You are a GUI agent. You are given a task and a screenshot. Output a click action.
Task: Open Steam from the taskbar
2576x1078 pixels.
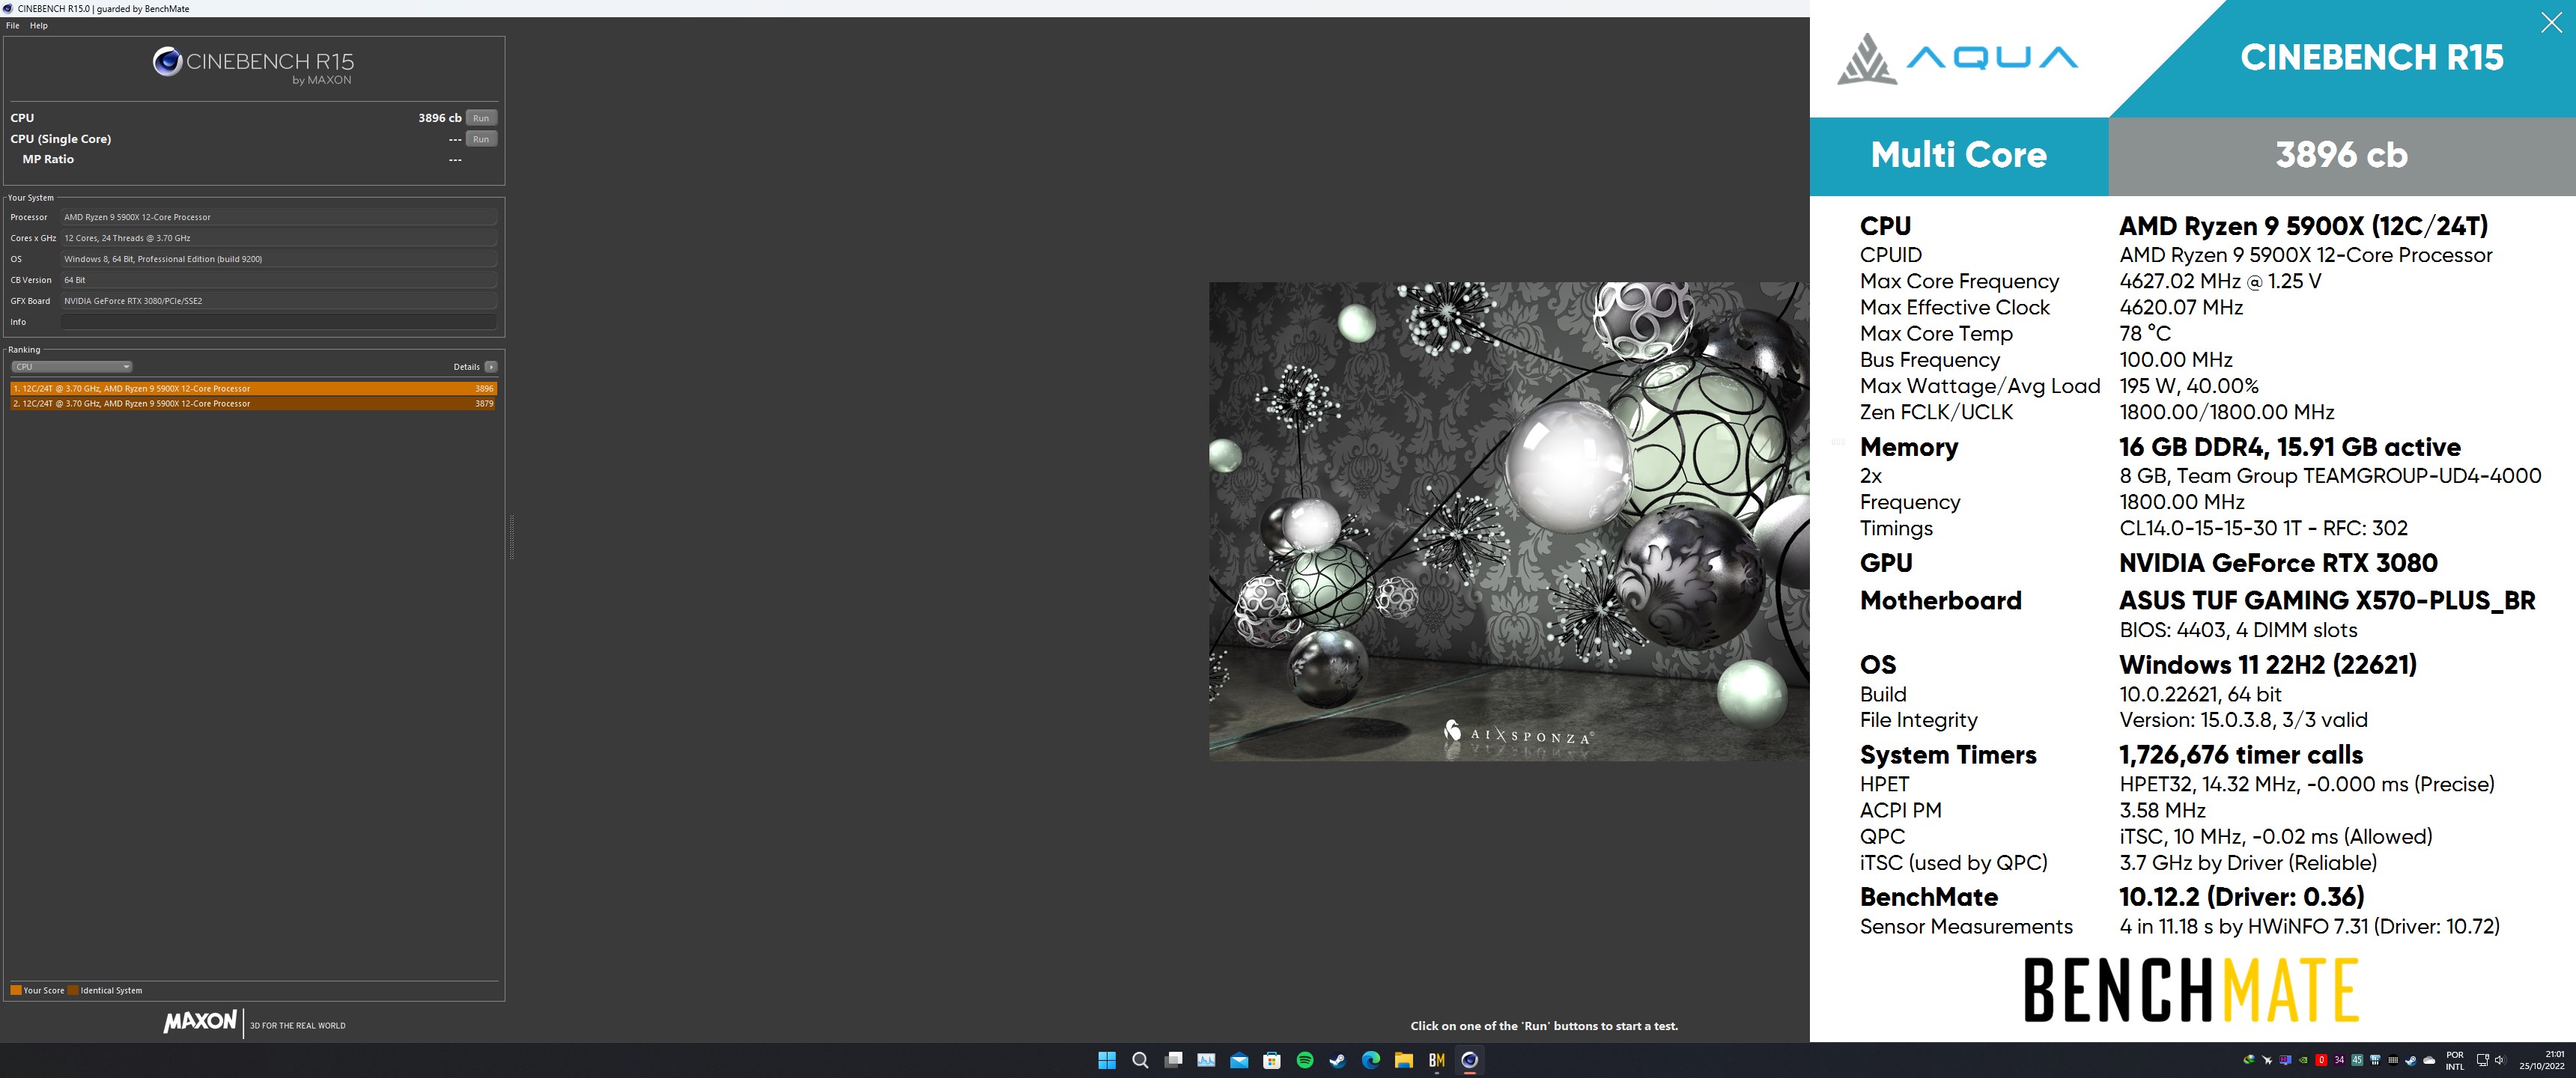1338,1061
